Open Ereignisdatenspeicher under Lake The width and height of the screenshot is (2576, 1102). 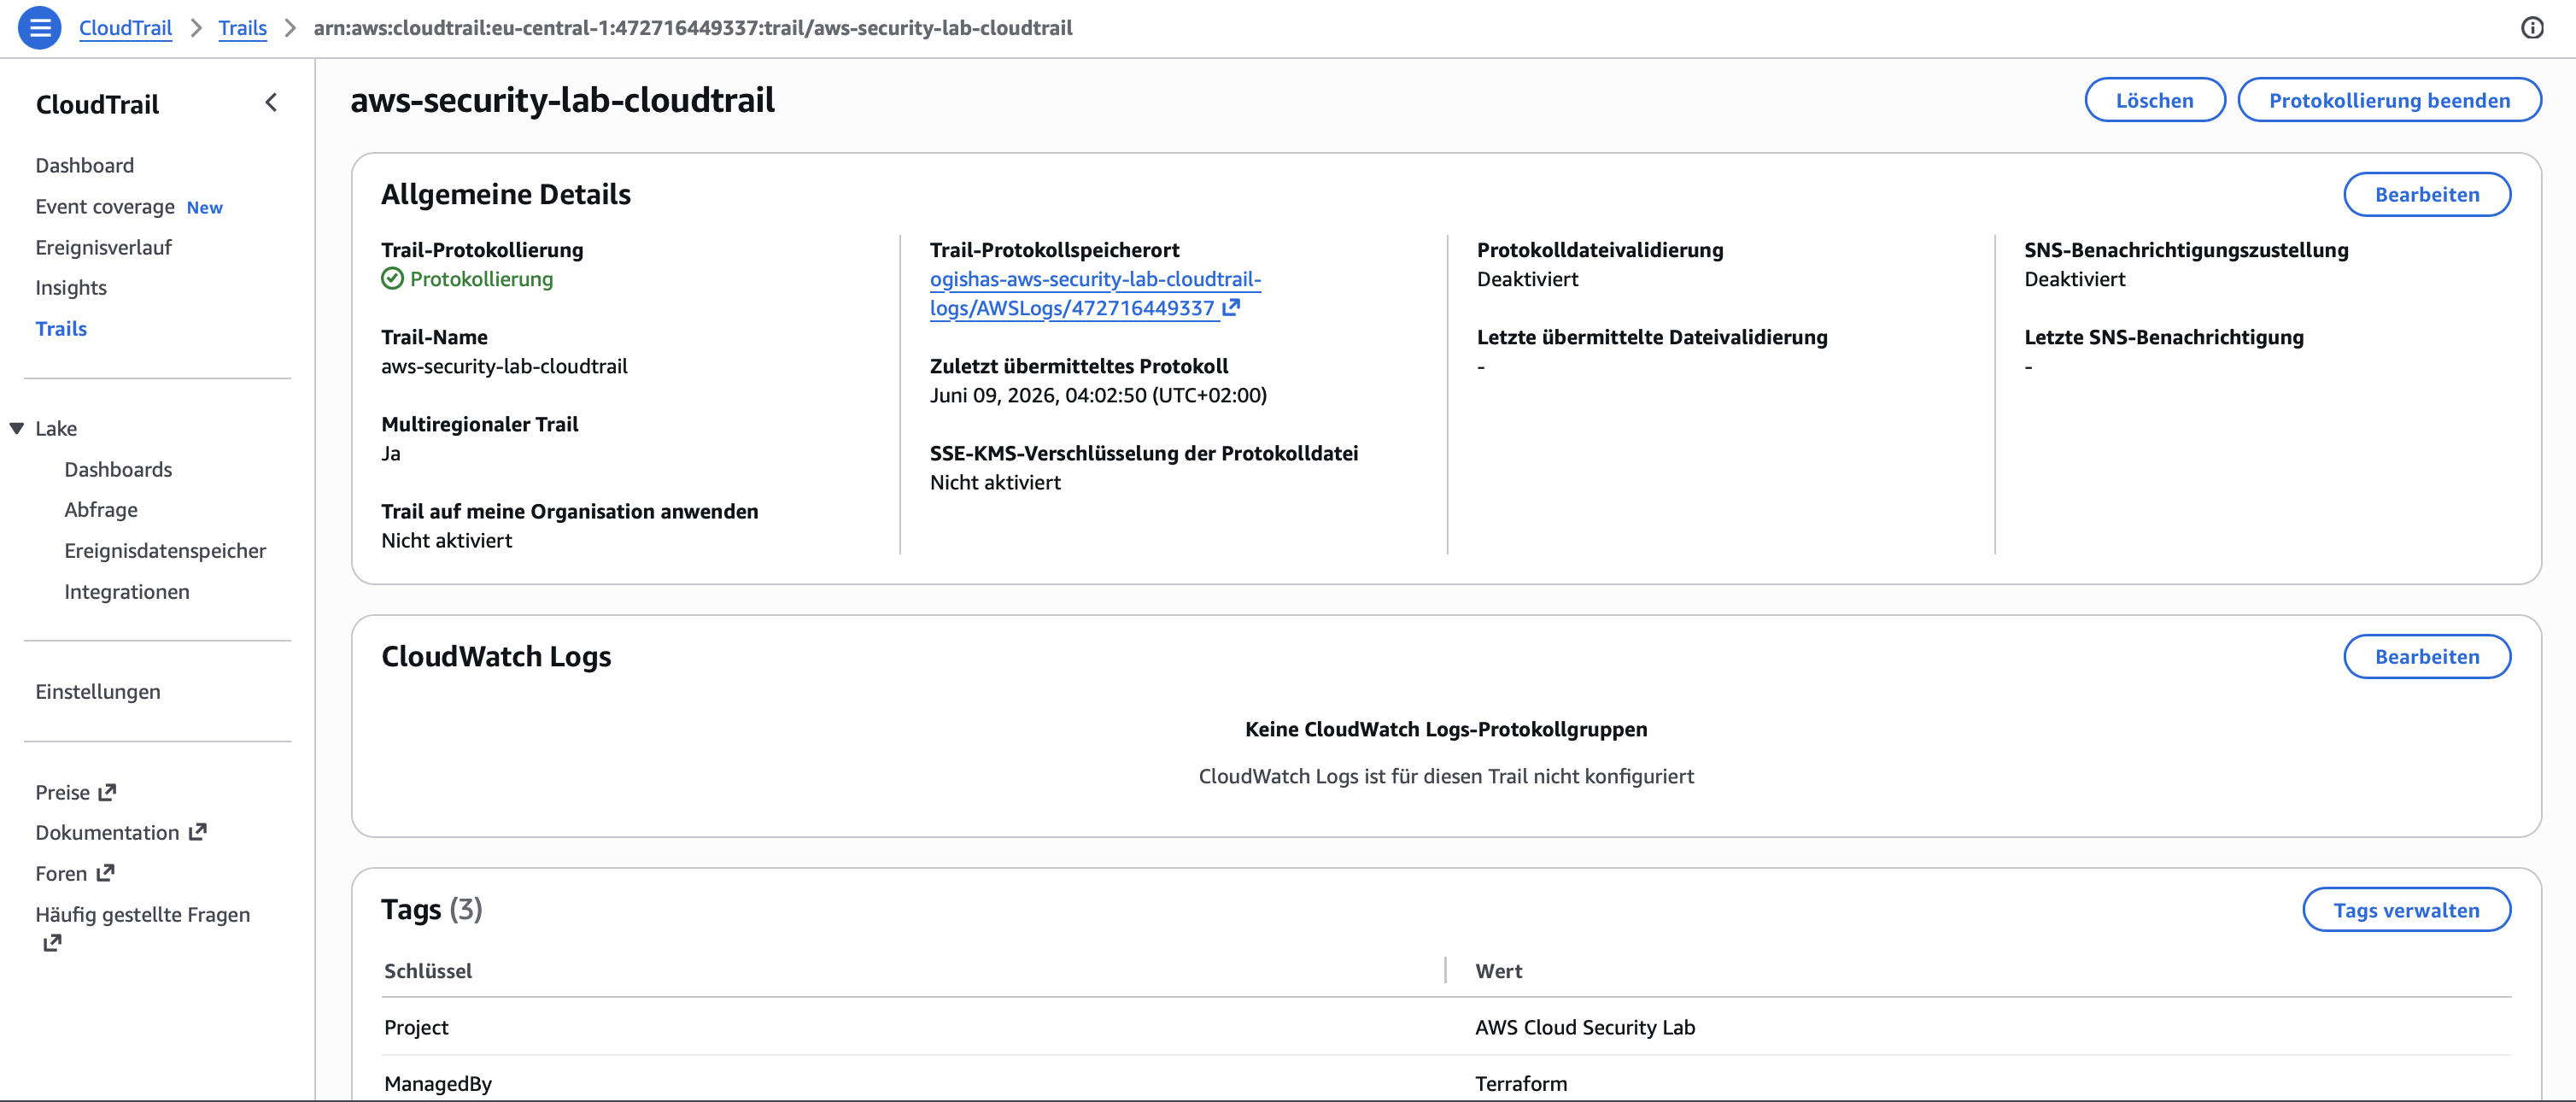pos(165,551)
